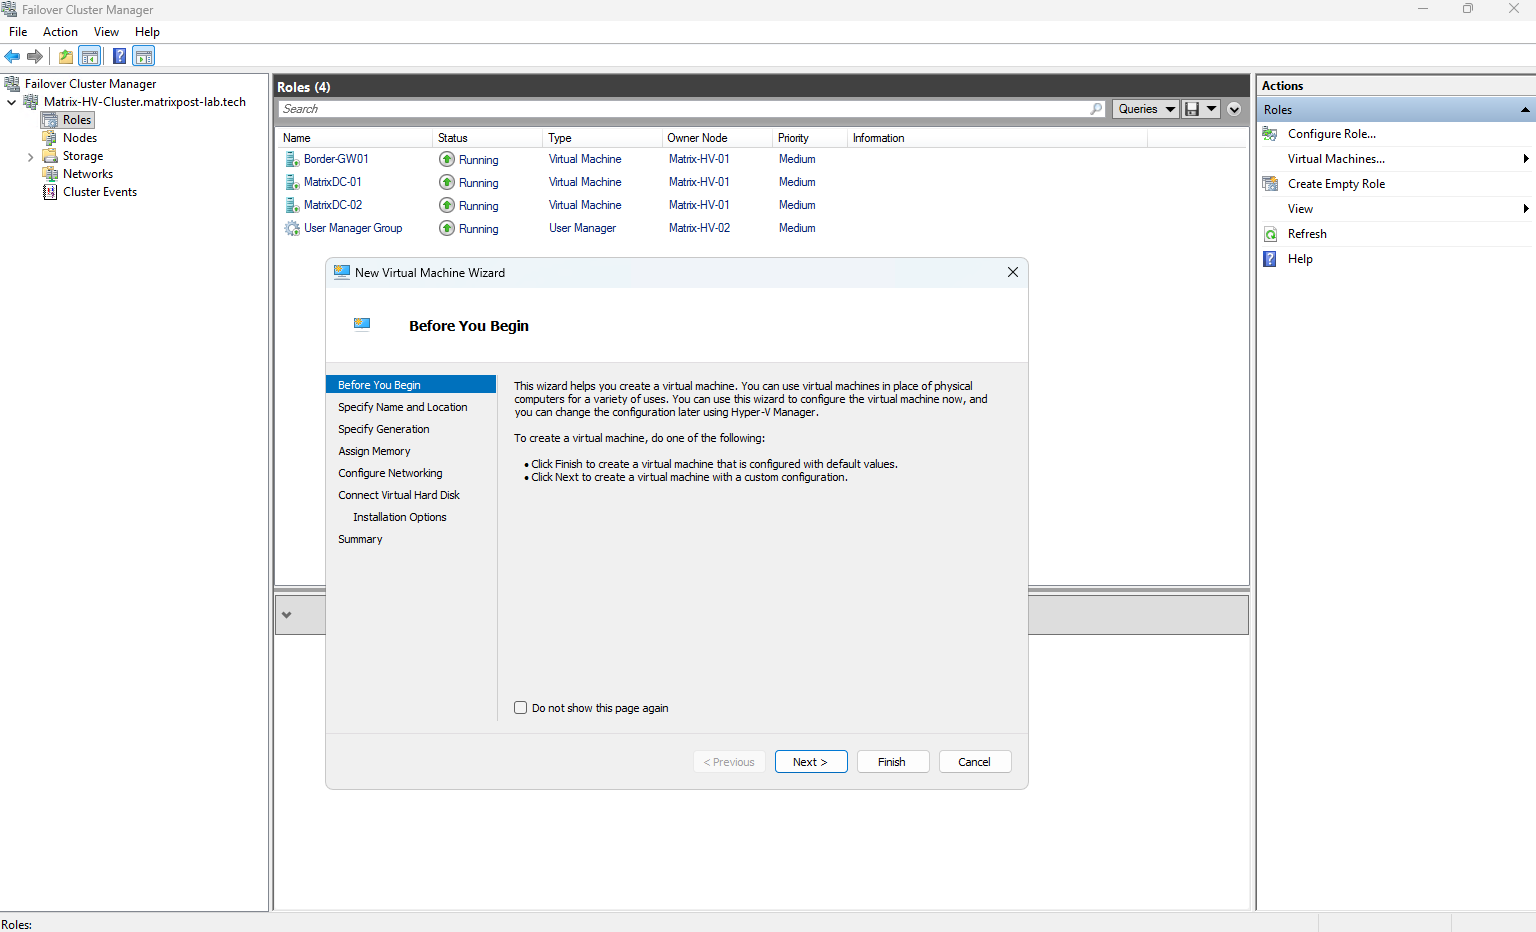Collapse the Matrix-HV-Cluster tree node
The height and width of the screenshot is (932, 1536).
coord(12,102)
